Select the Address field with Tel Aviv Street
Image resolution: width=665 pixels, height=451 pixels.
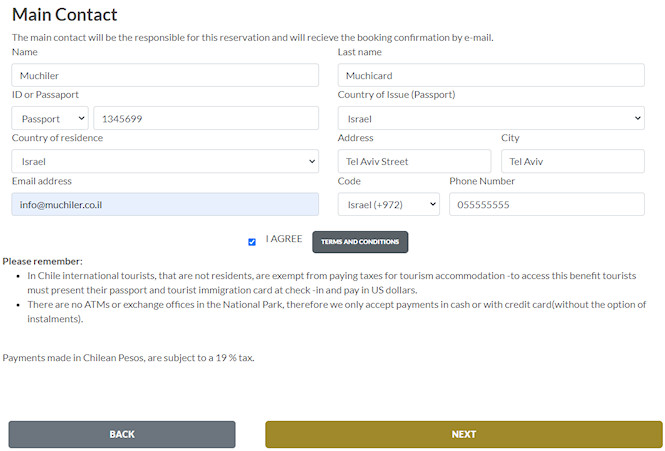pyautogui.click(x=415, y=161)
